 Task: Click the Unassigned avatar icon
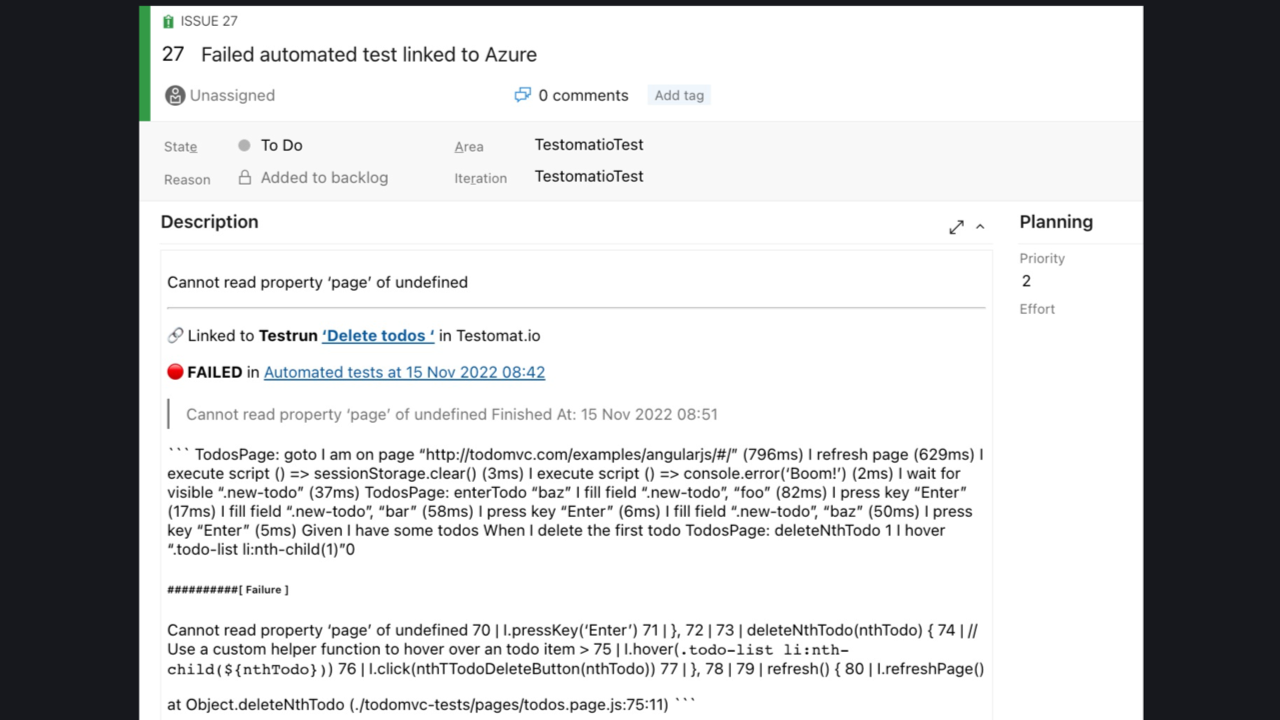(x=175, y=95)
